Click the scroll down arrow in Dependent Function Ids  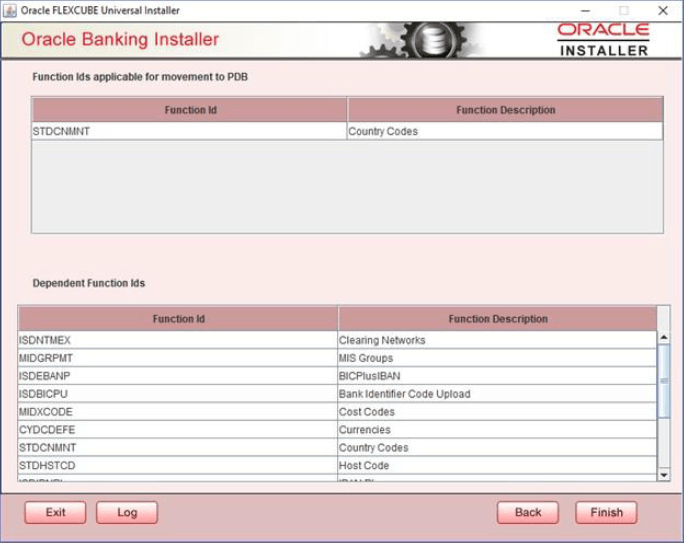click(663, 475)
